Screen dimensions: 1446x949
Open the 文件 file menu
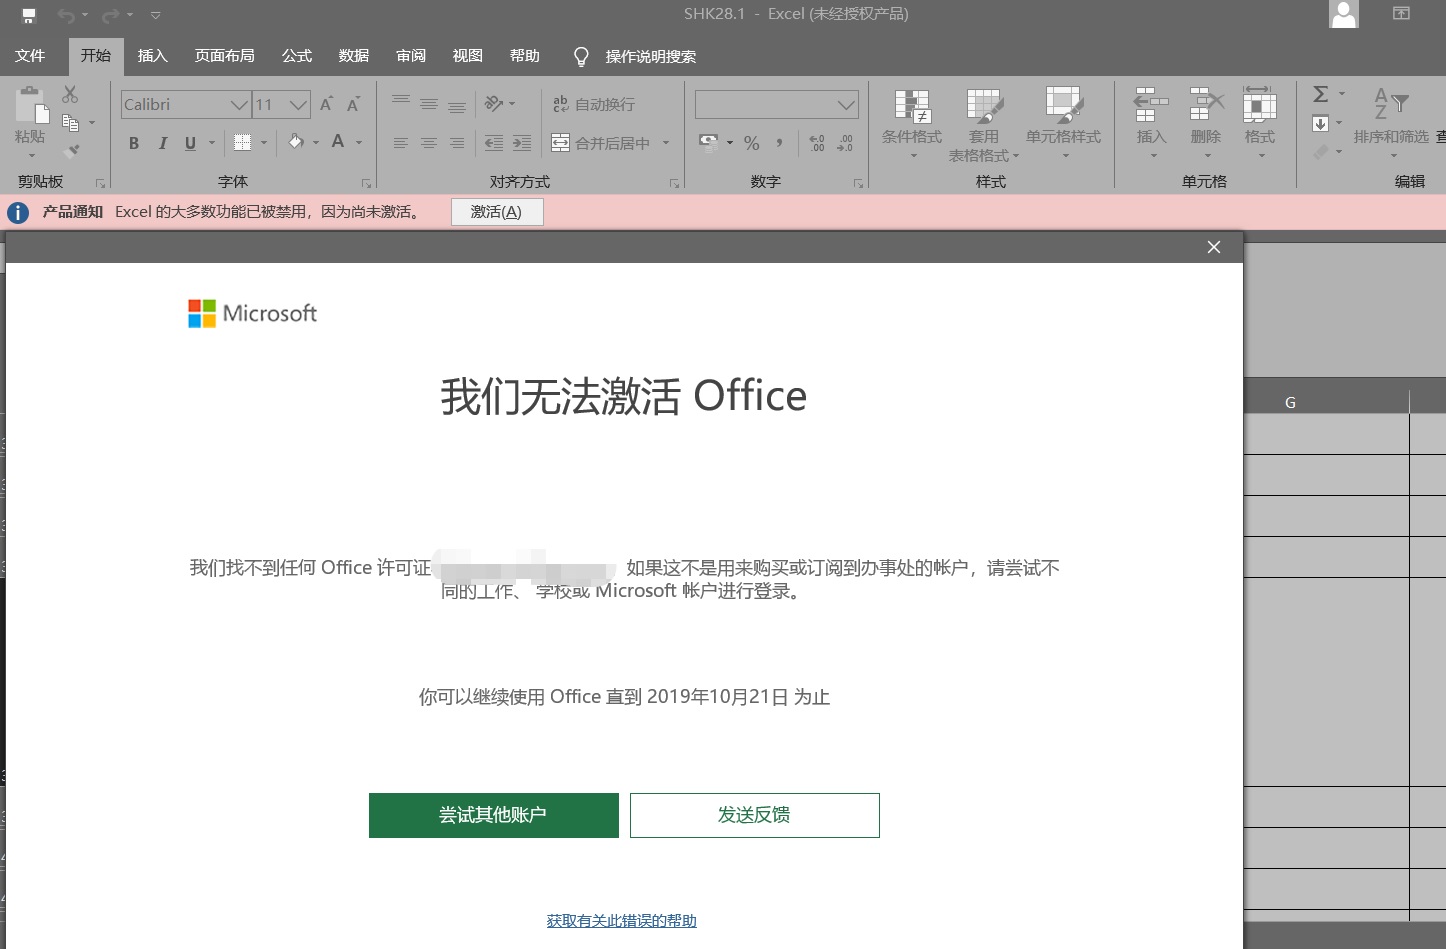tap(30, 56)
